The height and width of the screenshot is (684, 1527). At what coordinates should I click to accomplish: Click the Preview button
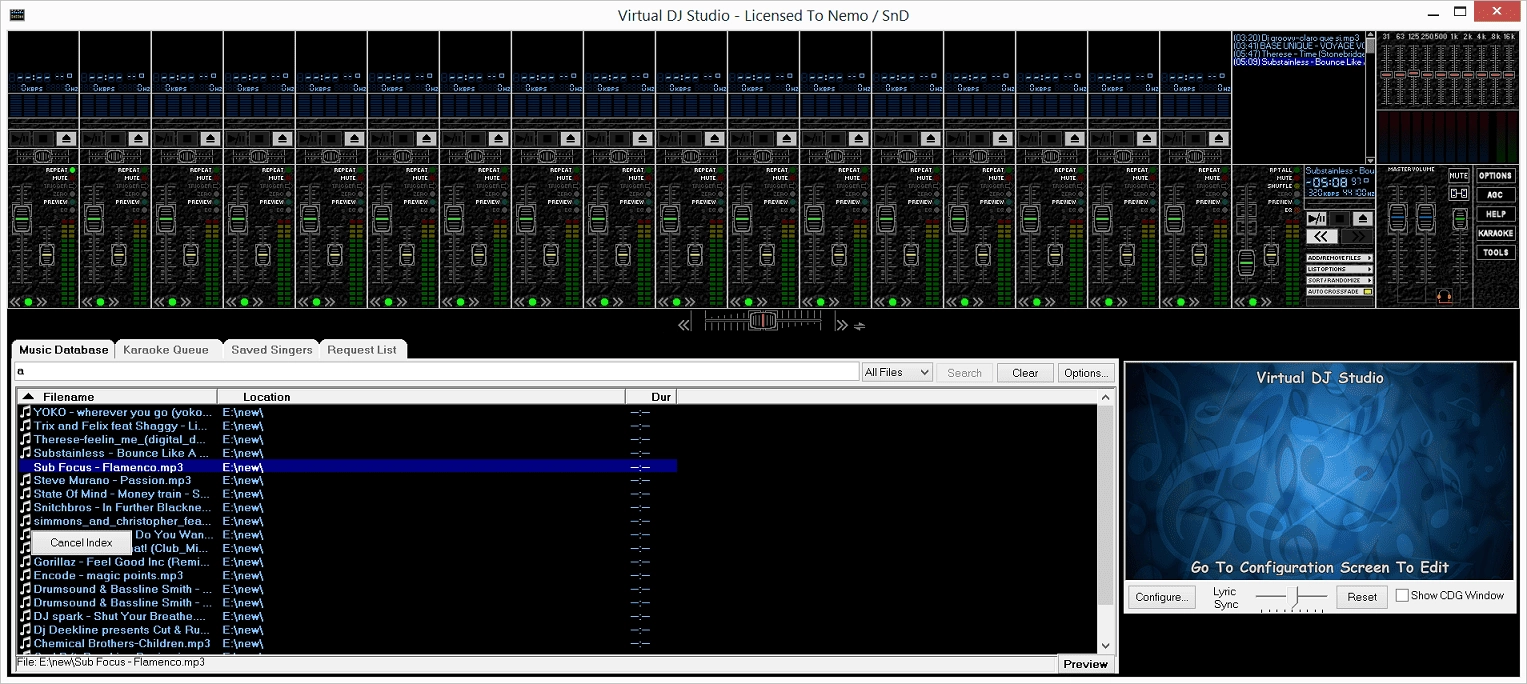coord(1086,664)
